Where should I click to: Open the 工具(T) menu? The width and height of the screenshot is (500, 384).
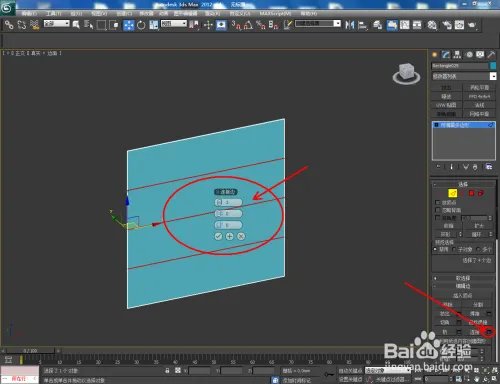[x=53, y=13]
